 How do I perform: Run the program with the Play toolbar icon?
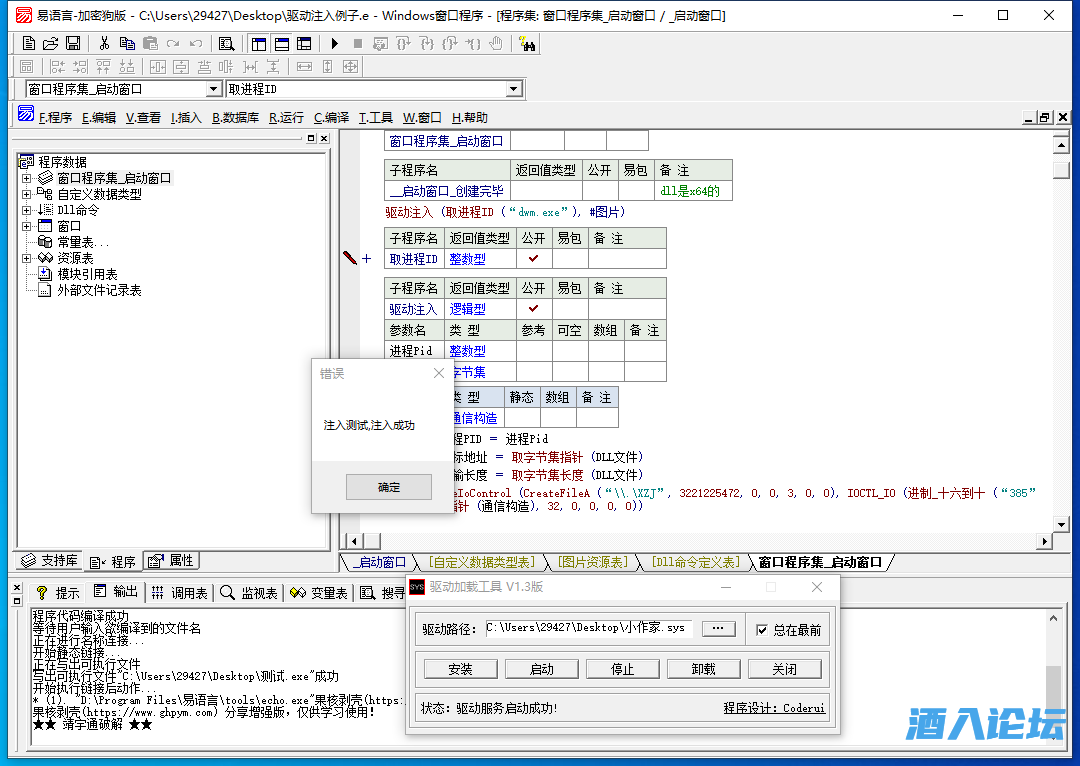[333, 44]
